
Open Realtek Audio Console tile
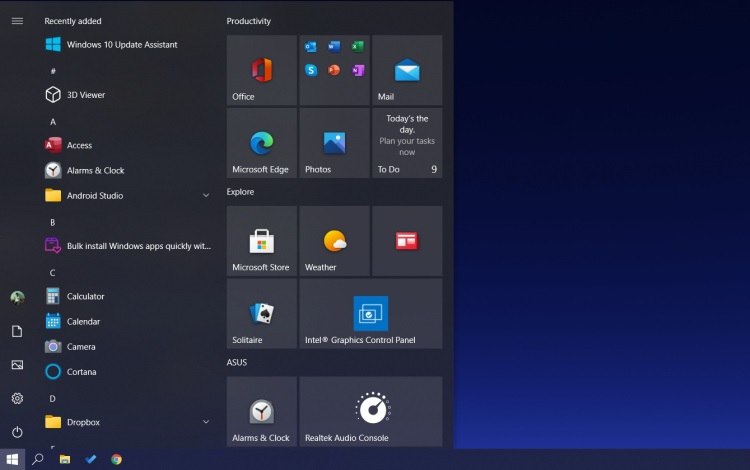(371, 411)
